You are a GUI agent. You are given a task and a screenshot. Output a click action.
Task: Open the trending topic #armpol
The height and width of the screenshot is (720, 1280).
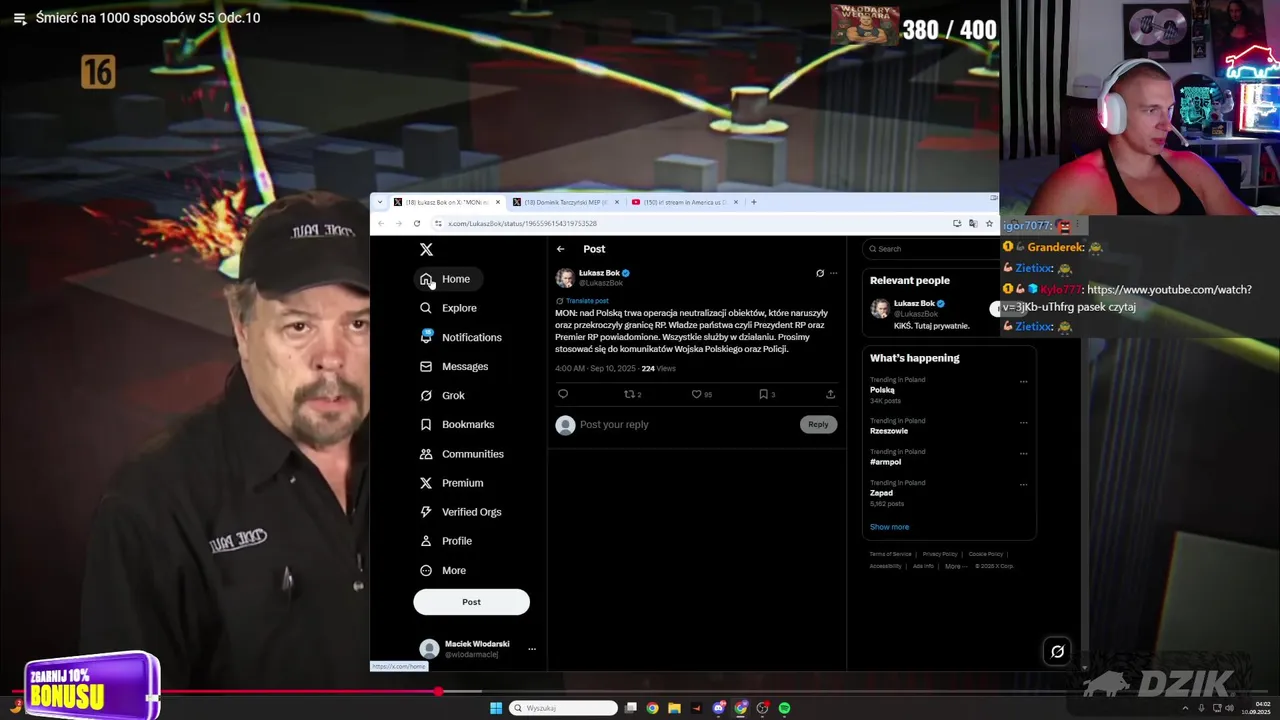pyautogui.click(x=885, y=462)
